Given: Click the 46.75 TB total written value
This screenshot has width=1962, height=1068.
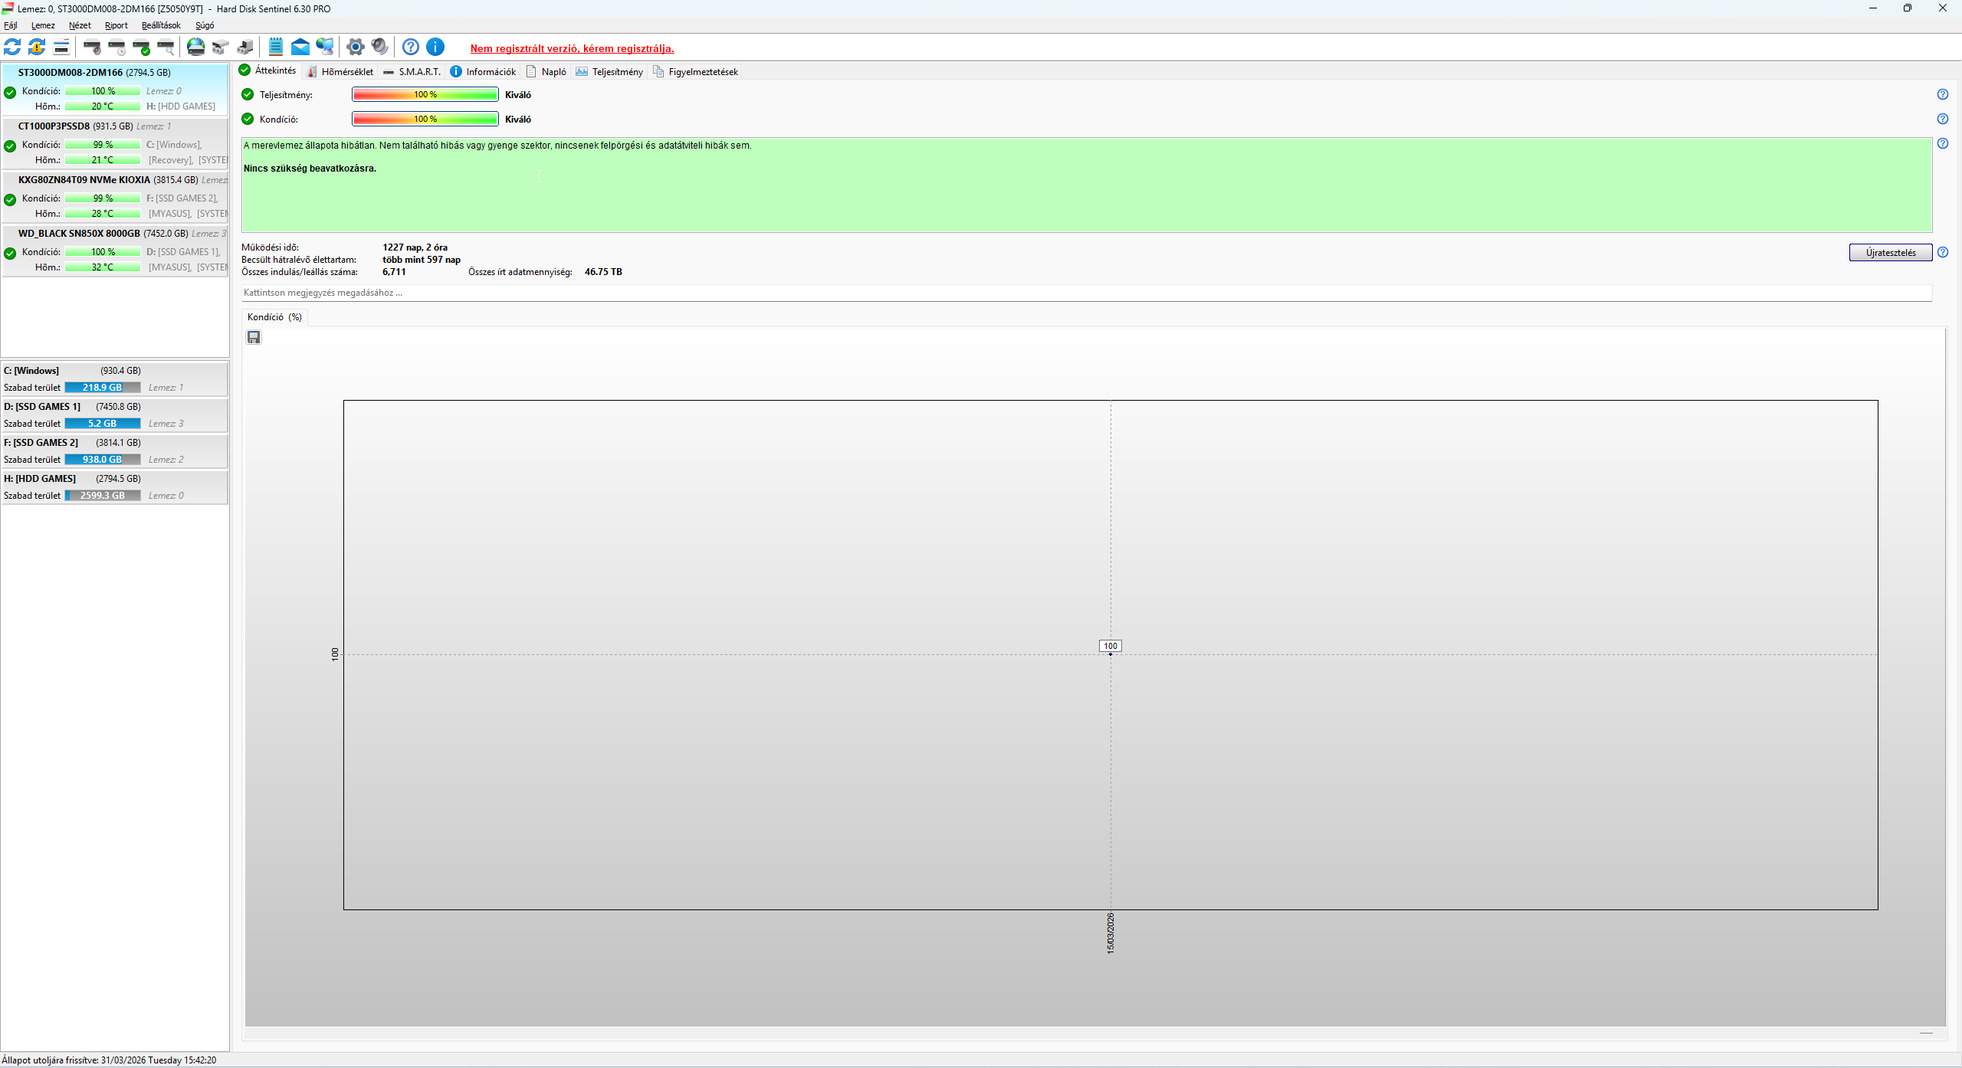Looking at the screenshot, I should click(x=603, y=272).
